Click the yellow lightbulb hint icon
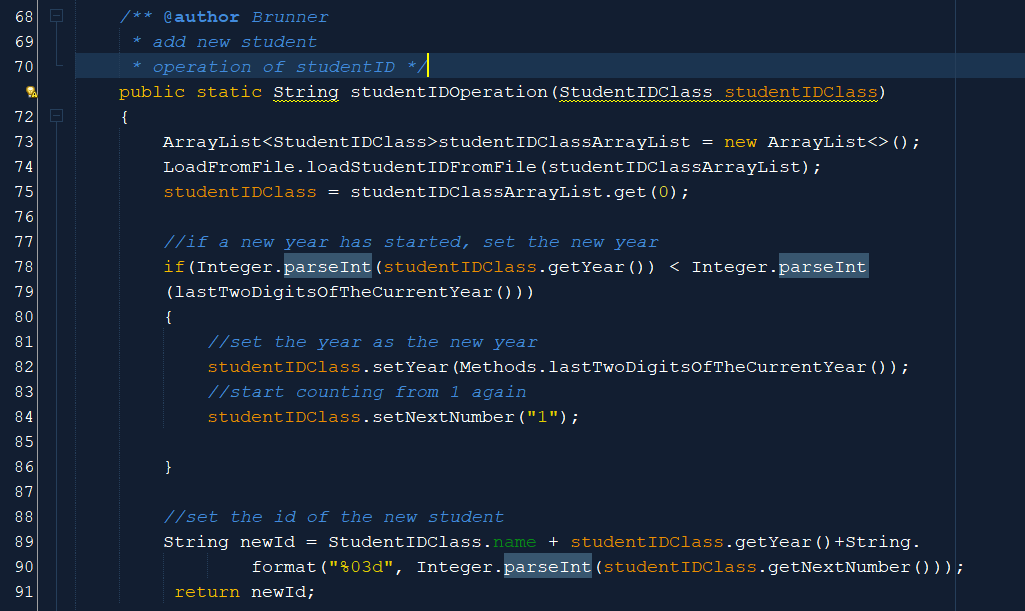Image resolution: width=1025 pixels, height=611 pixels. [x=31, y=91]
